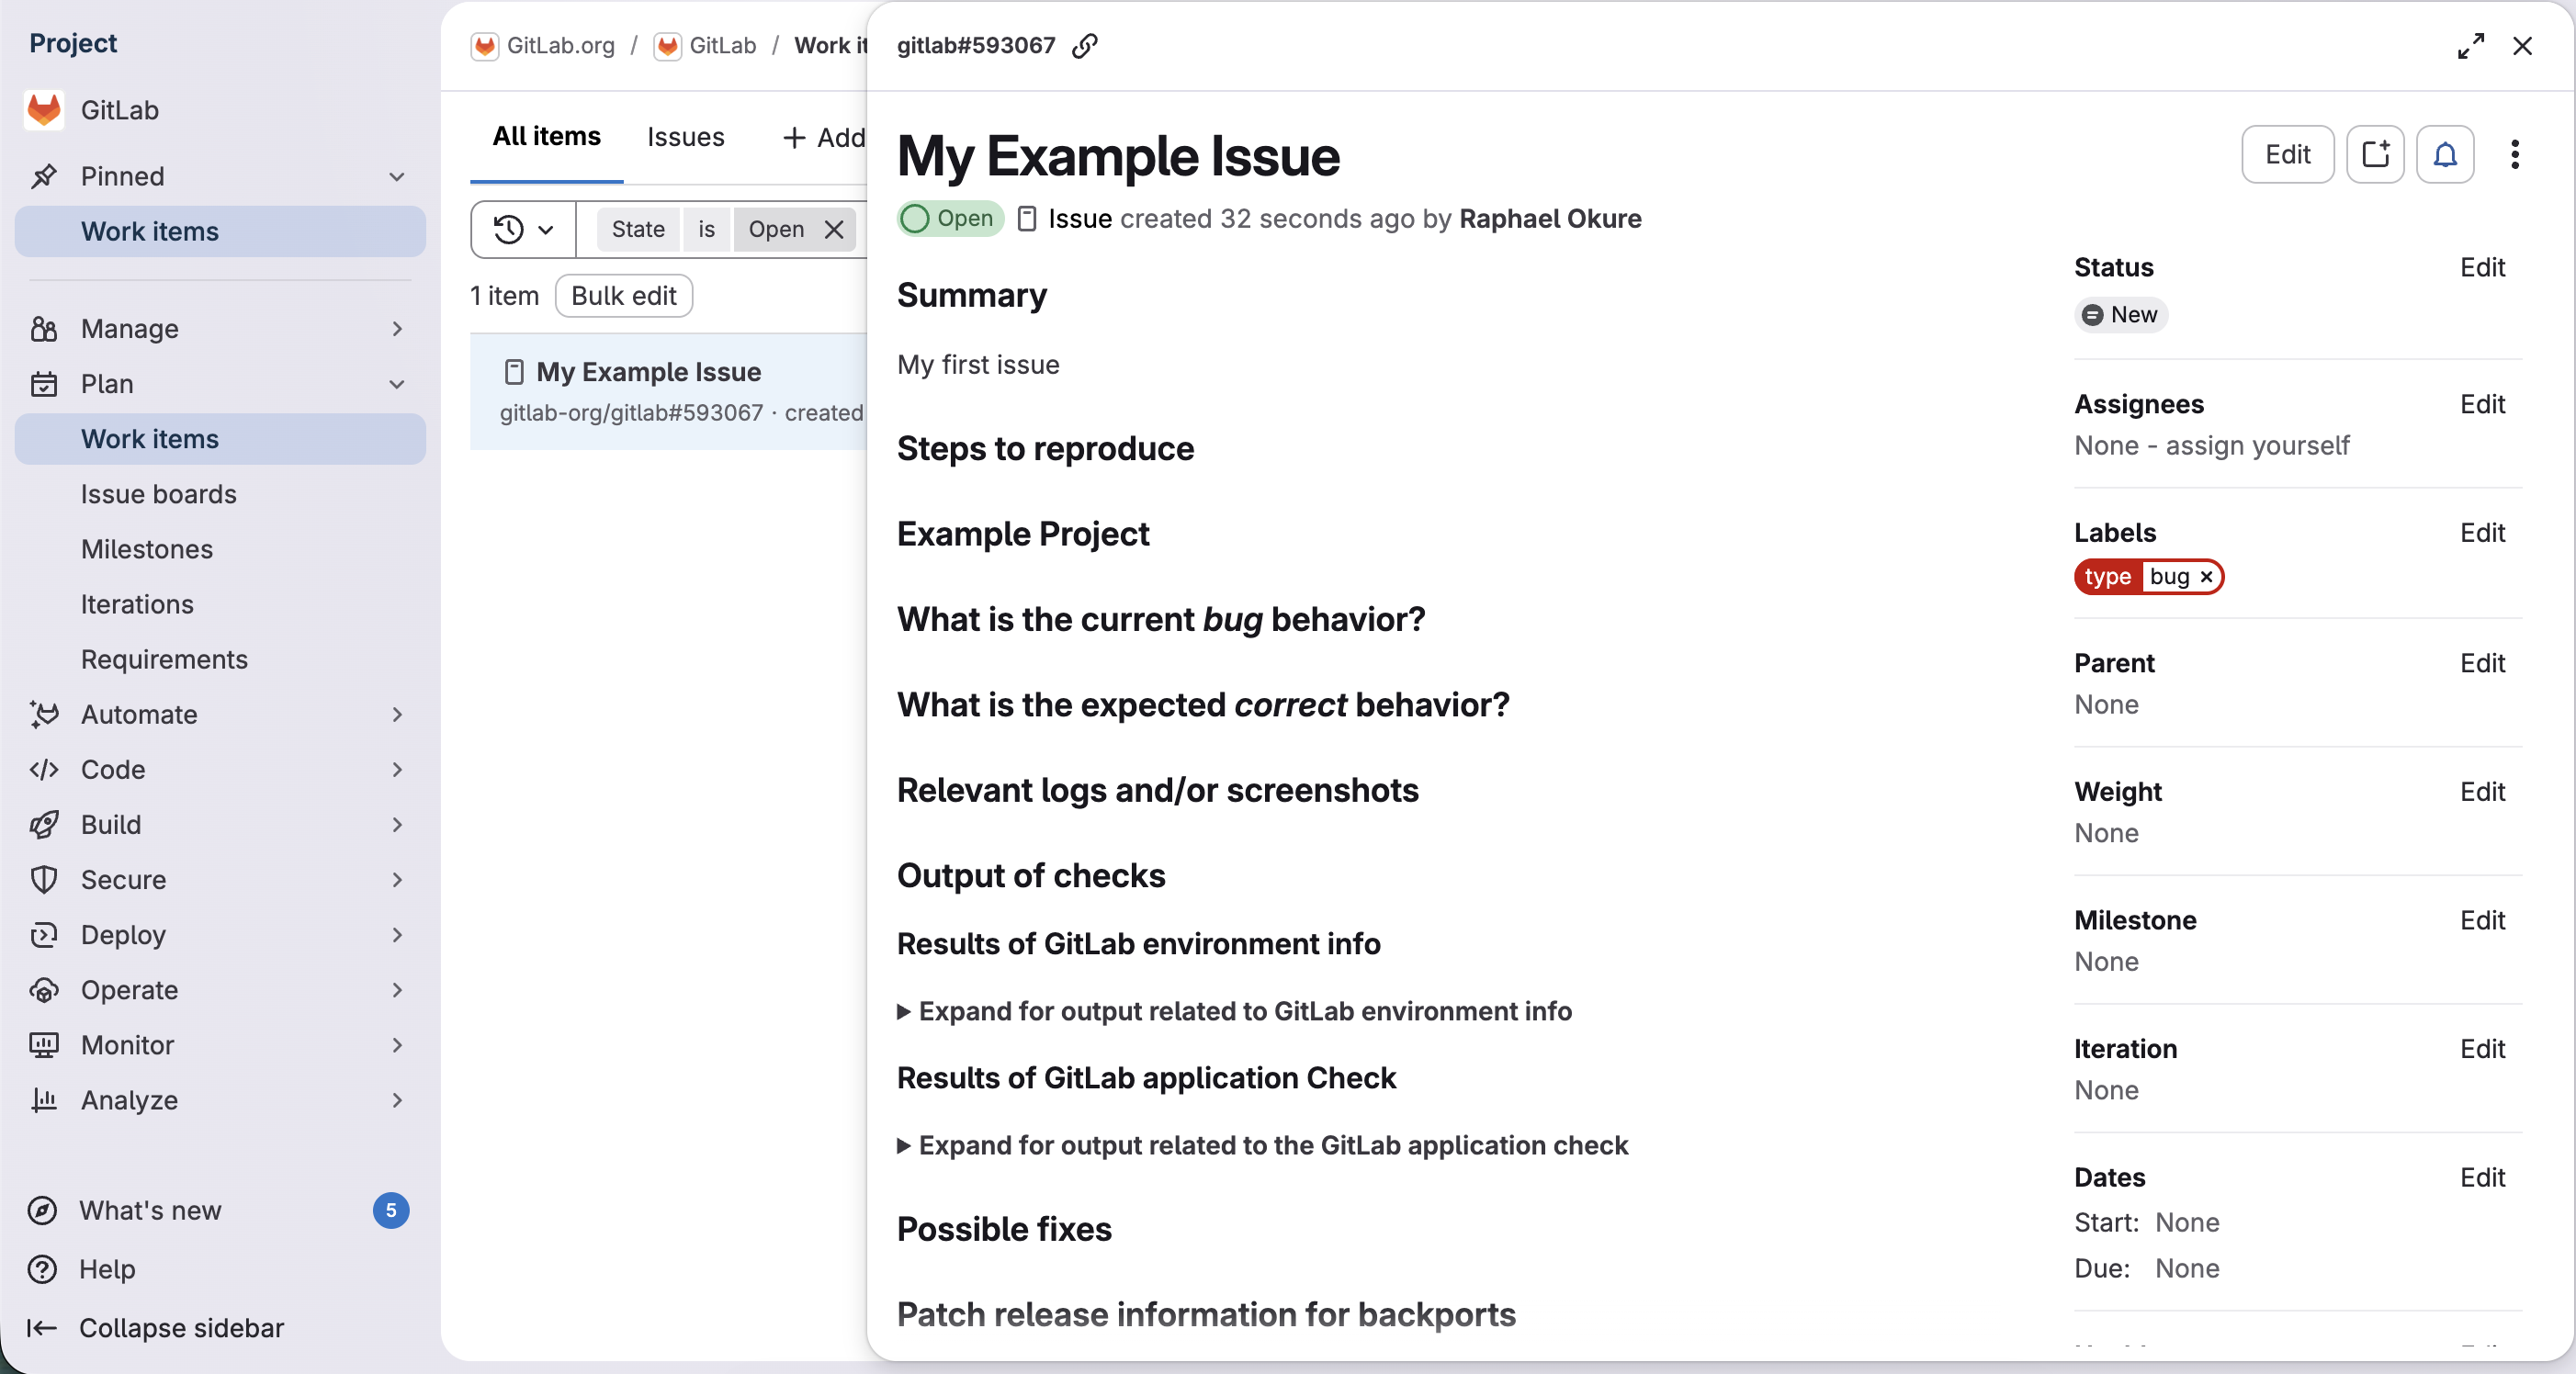Expand output for GitLab application check
2576x1374 pixels.
[x=1272, y=1145]
